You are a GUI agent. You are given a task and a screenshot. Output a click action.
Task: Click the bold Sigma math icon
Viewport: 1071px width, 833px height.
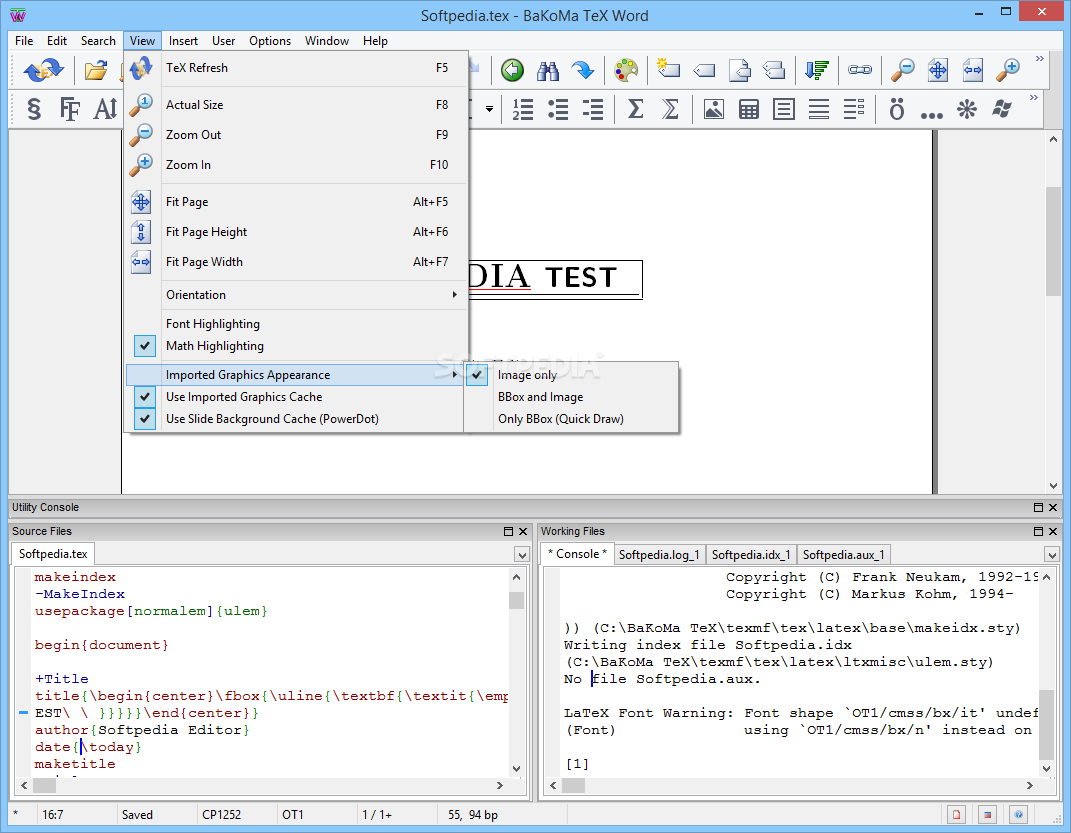click(x=635, y=109)
